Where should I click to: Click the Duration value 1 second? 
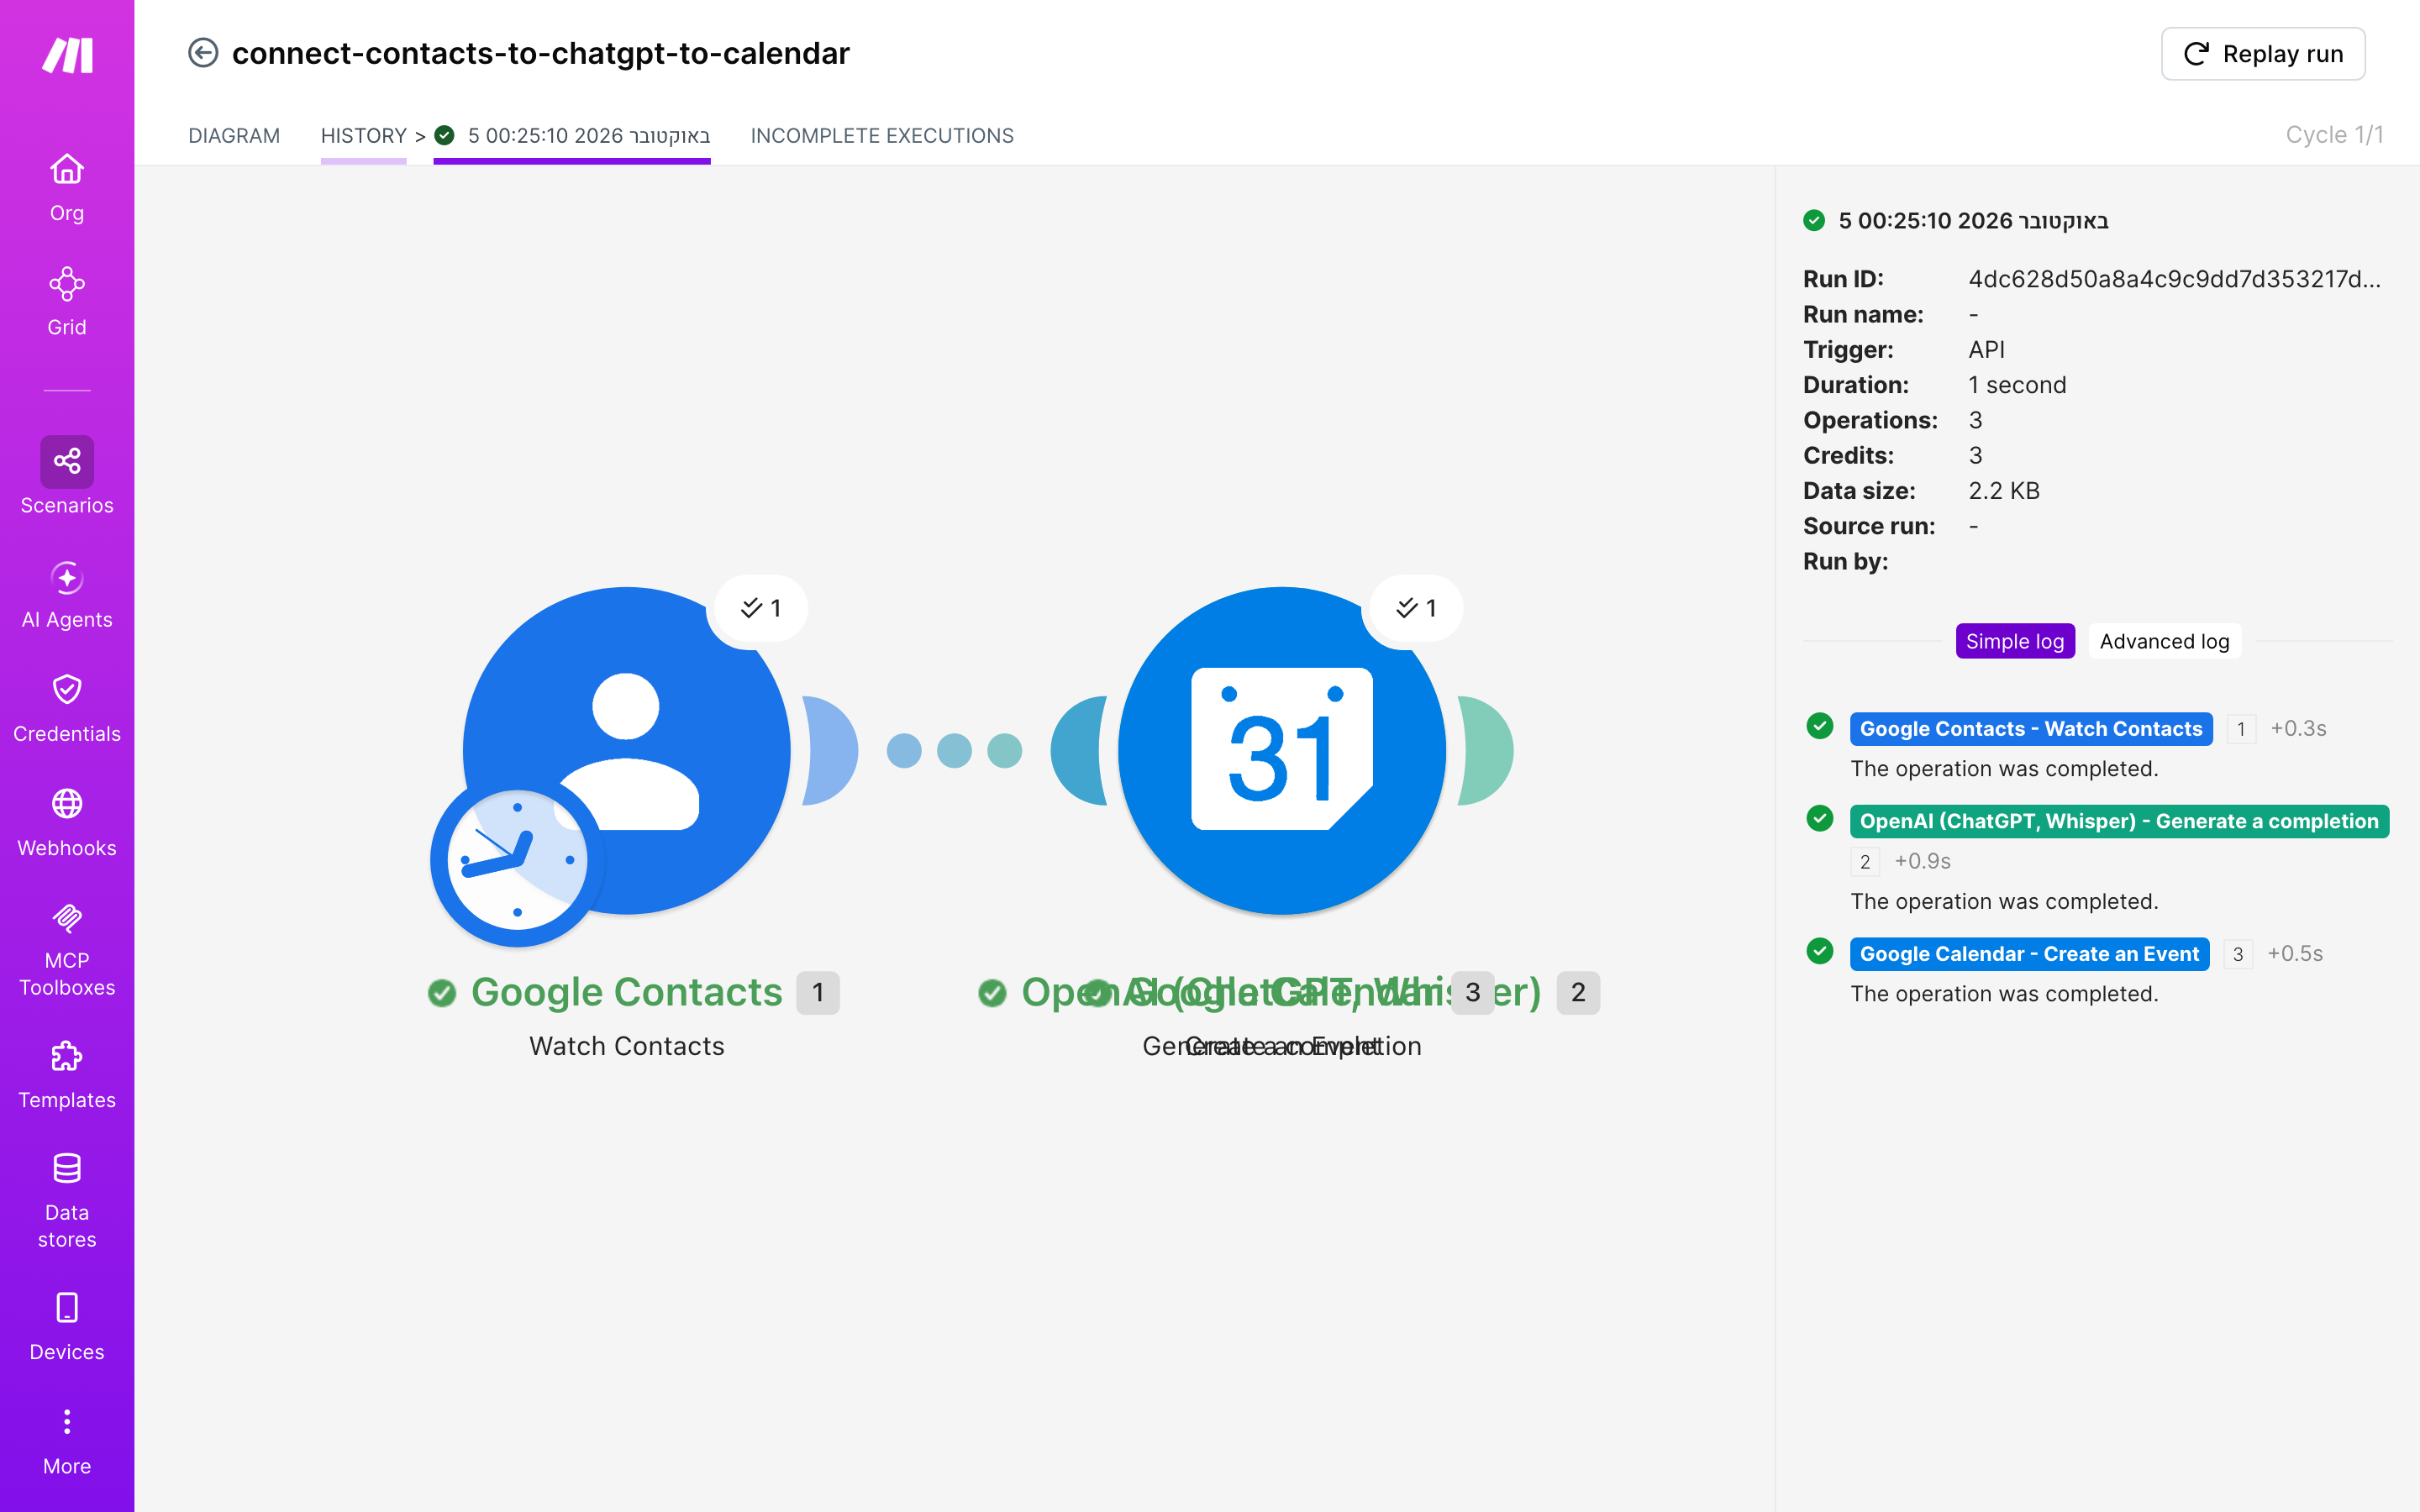(x=2017, y=385)
